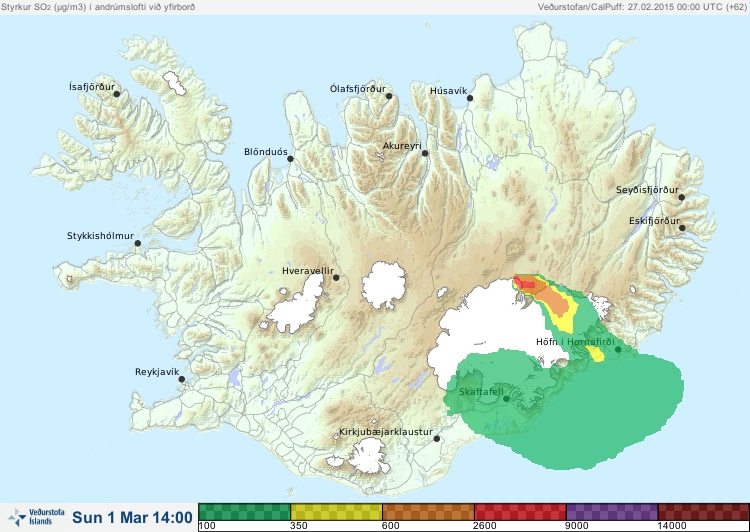Click the 'Skaftafell' label text
This screenshot has width=750, height=532.
coord(481,392)
